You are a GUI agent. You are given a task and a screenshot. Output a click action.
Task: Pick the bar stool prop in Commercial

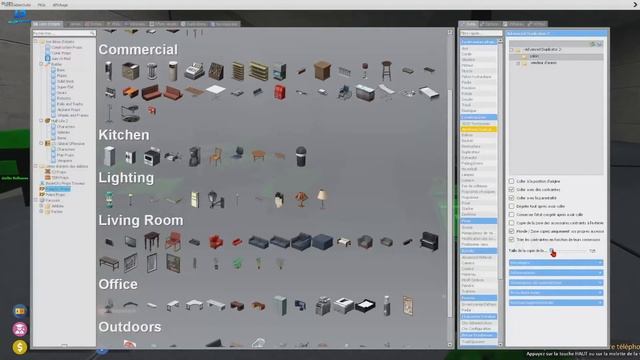coord(386,70)
